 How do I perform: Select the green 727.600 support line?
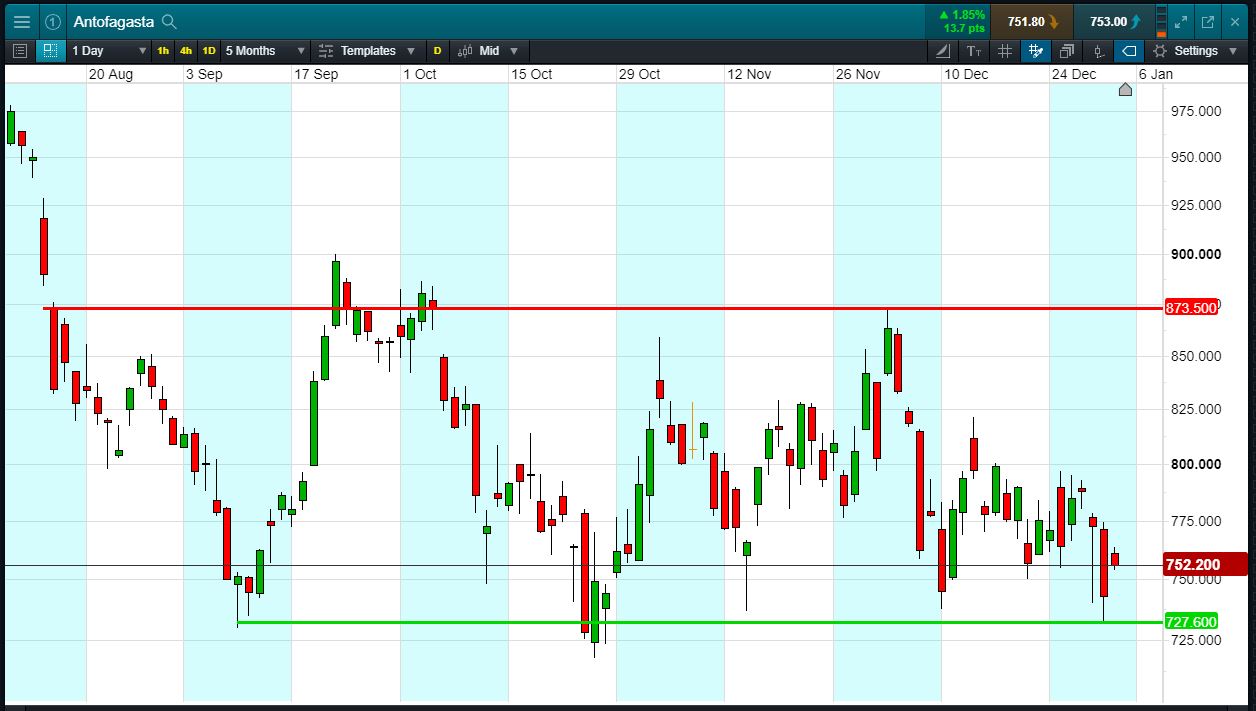tap(700, 622)
